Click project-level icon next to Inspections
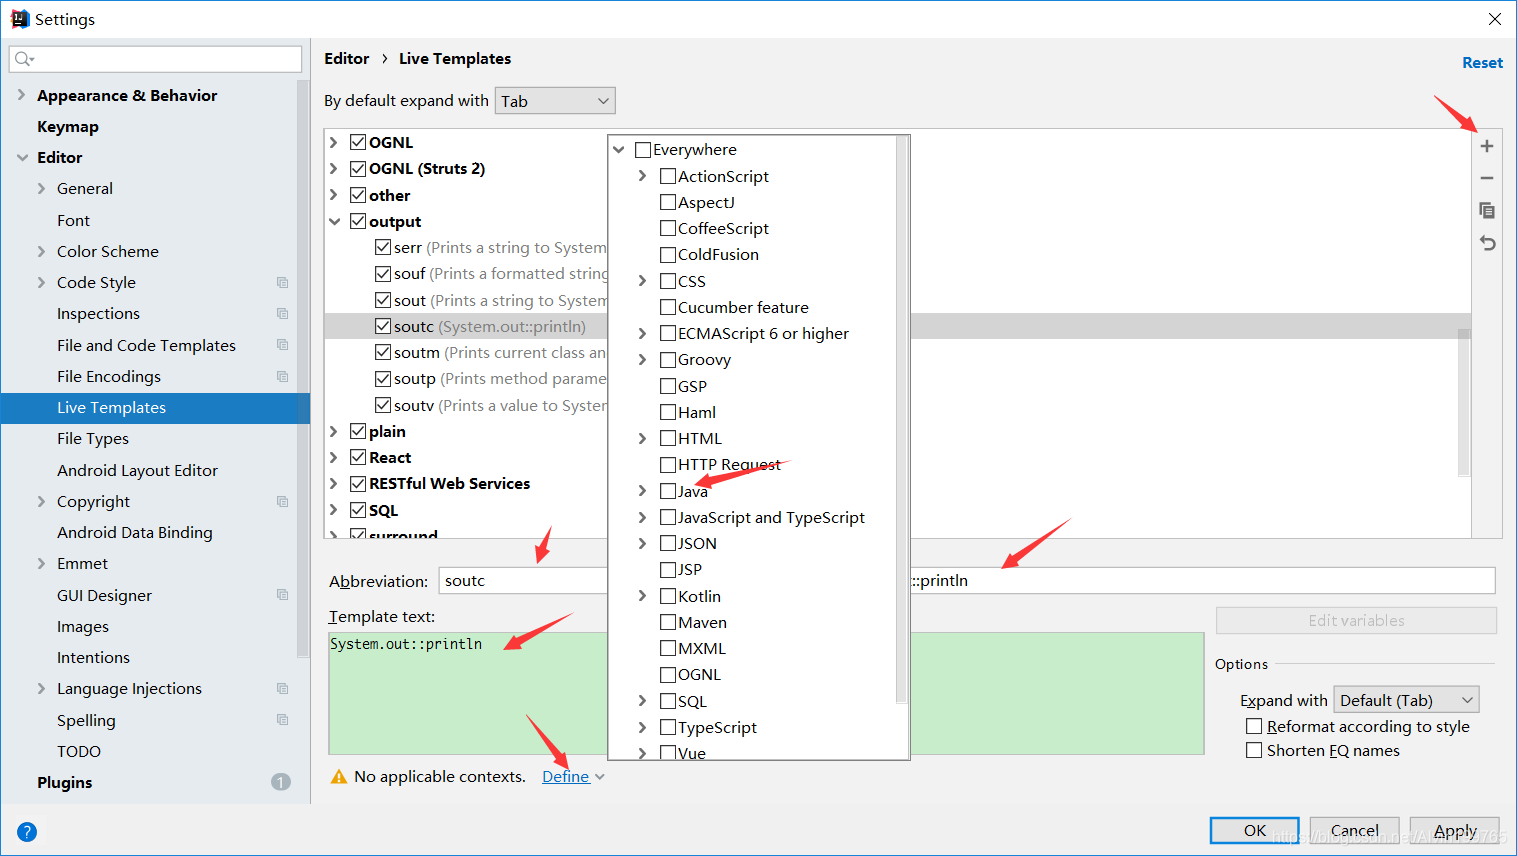The height and width of the screenshot is (856, 1517). [x=282, y=314]
